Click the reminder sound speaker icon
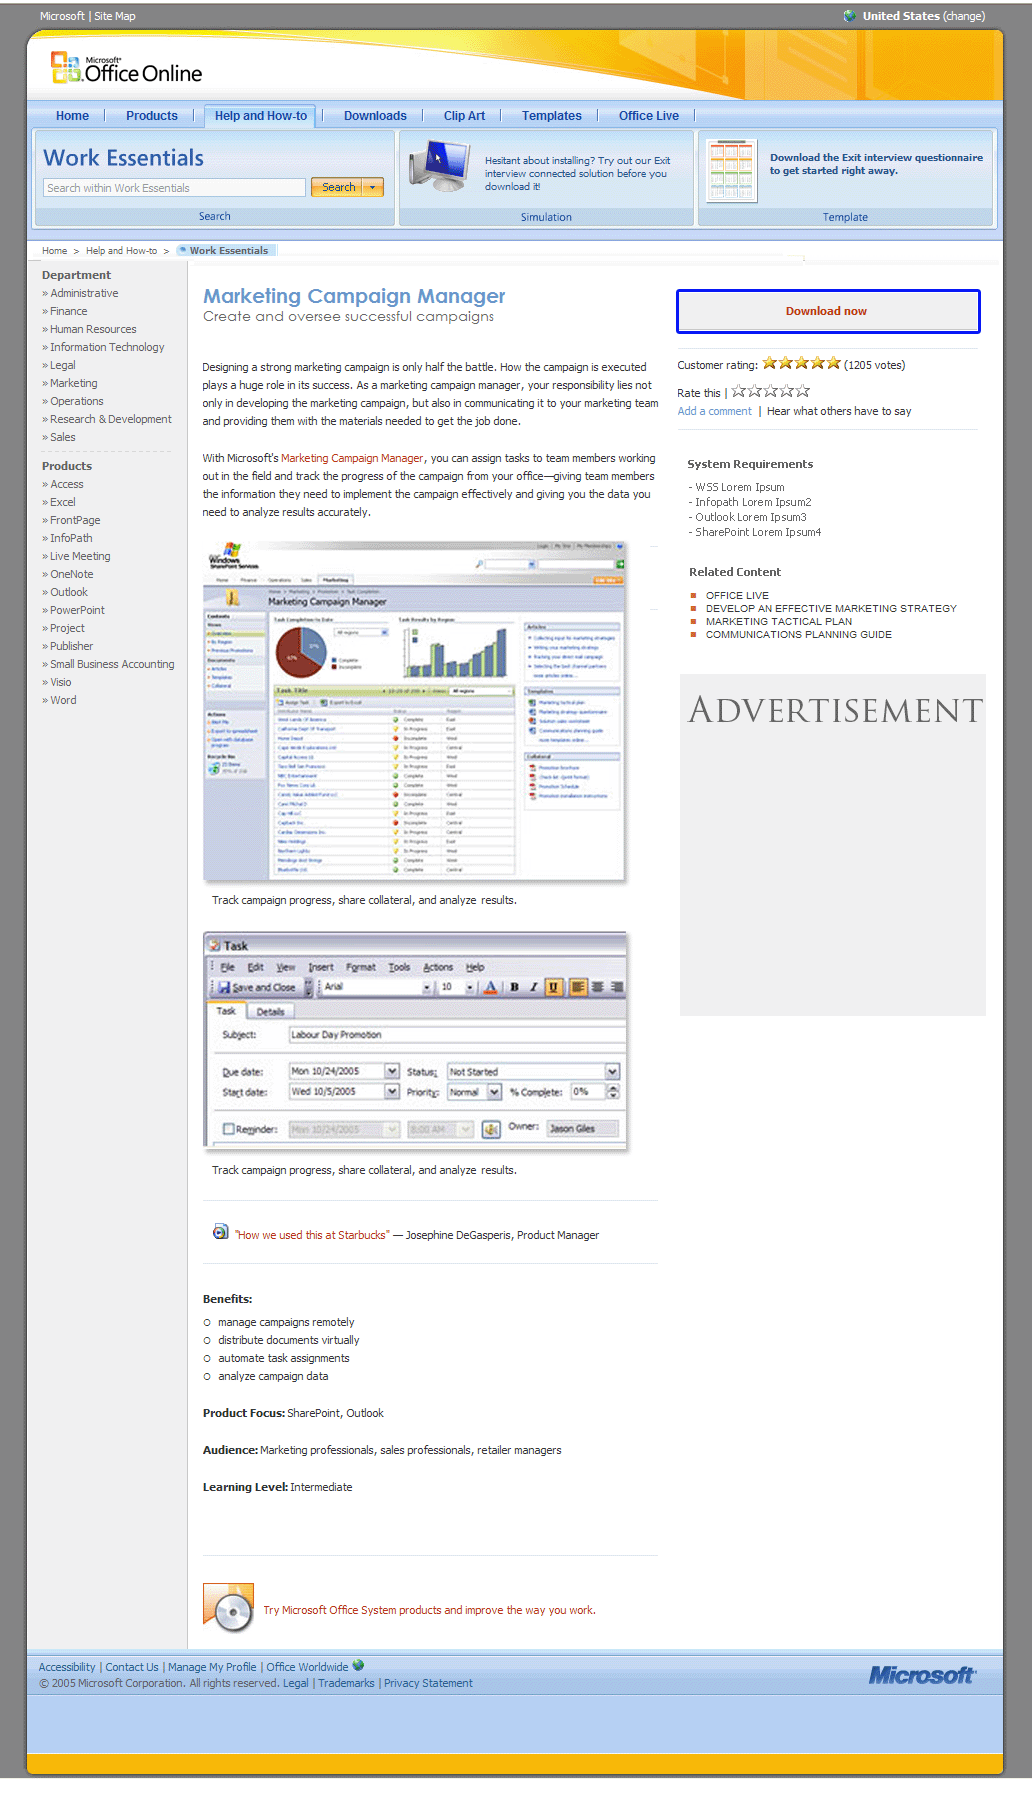Viewport: 1032px width, 1800px height. [491, 1129]
